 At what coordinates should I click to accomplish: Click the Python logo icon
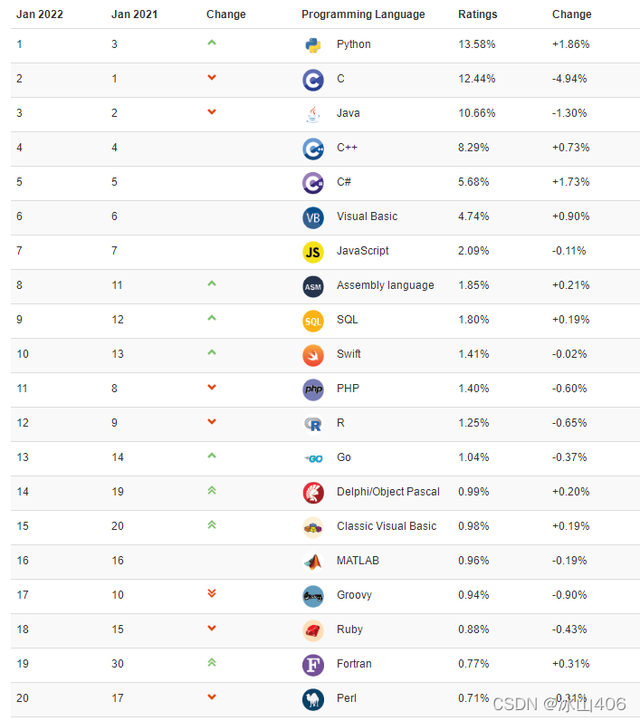(313, 45)
